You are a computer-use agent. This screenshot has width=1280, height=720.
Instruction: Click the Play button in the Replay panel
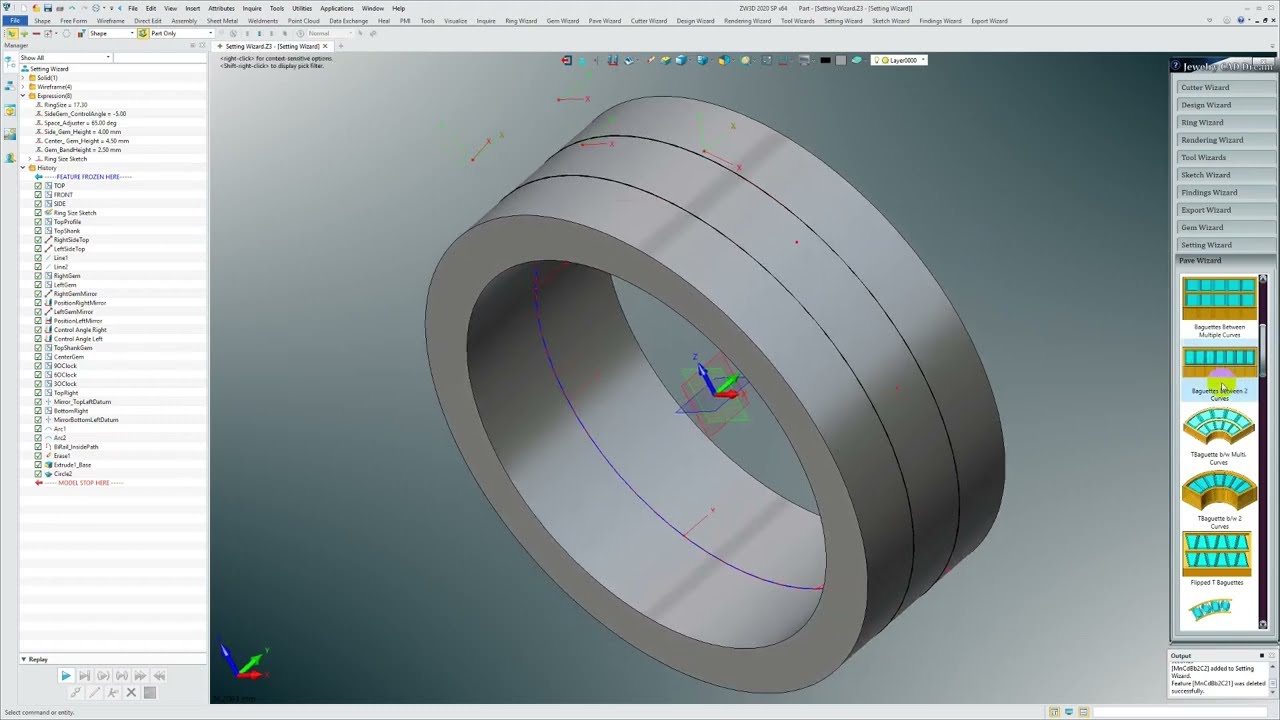point(66,676)
